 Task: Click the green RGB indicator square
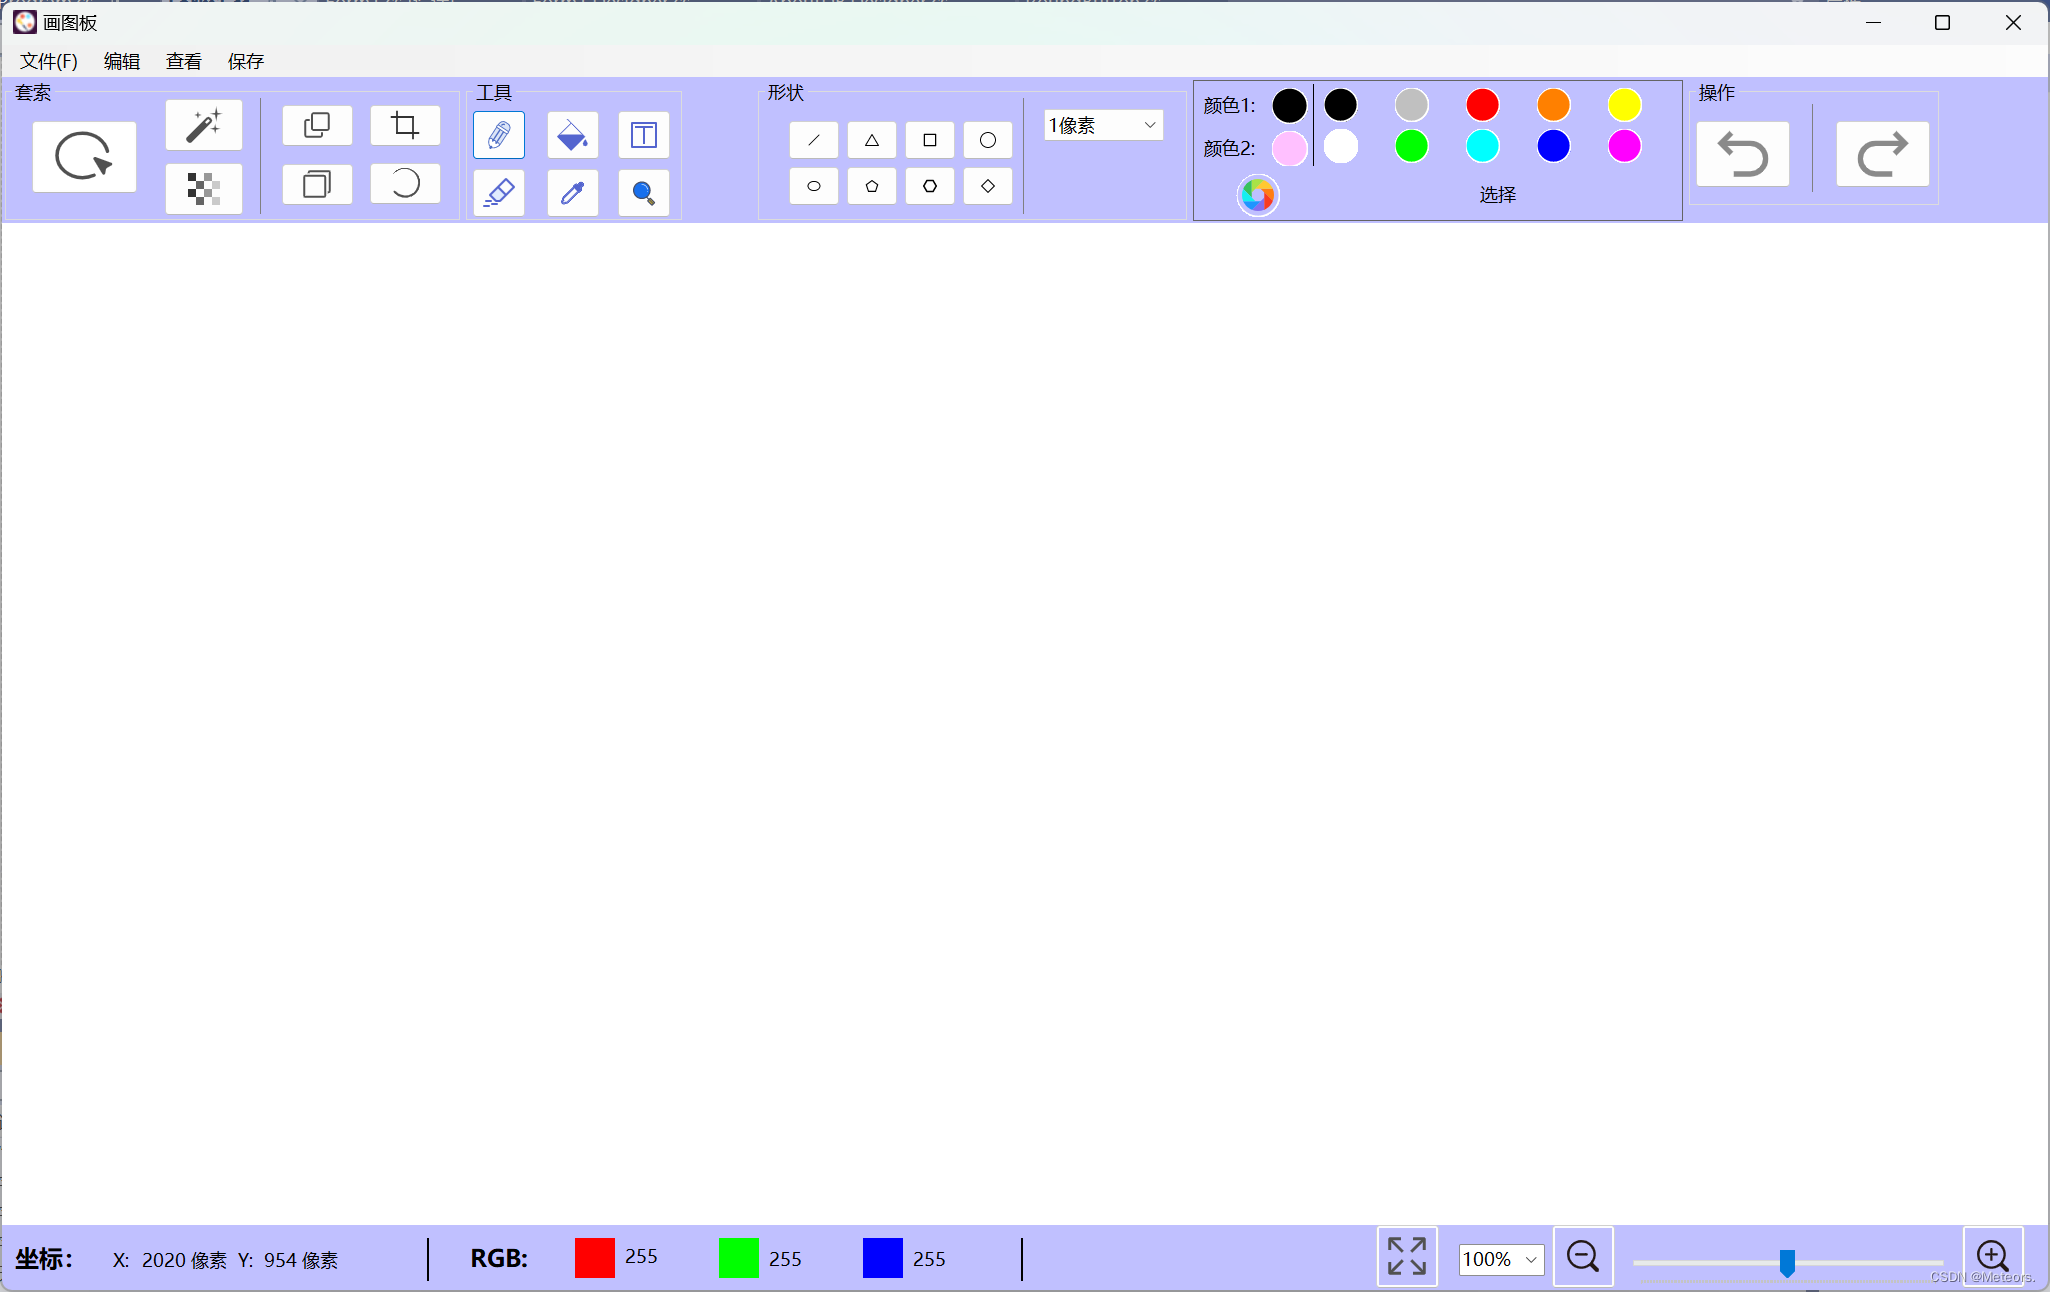pyautogui.click(x=739, y=1258)
